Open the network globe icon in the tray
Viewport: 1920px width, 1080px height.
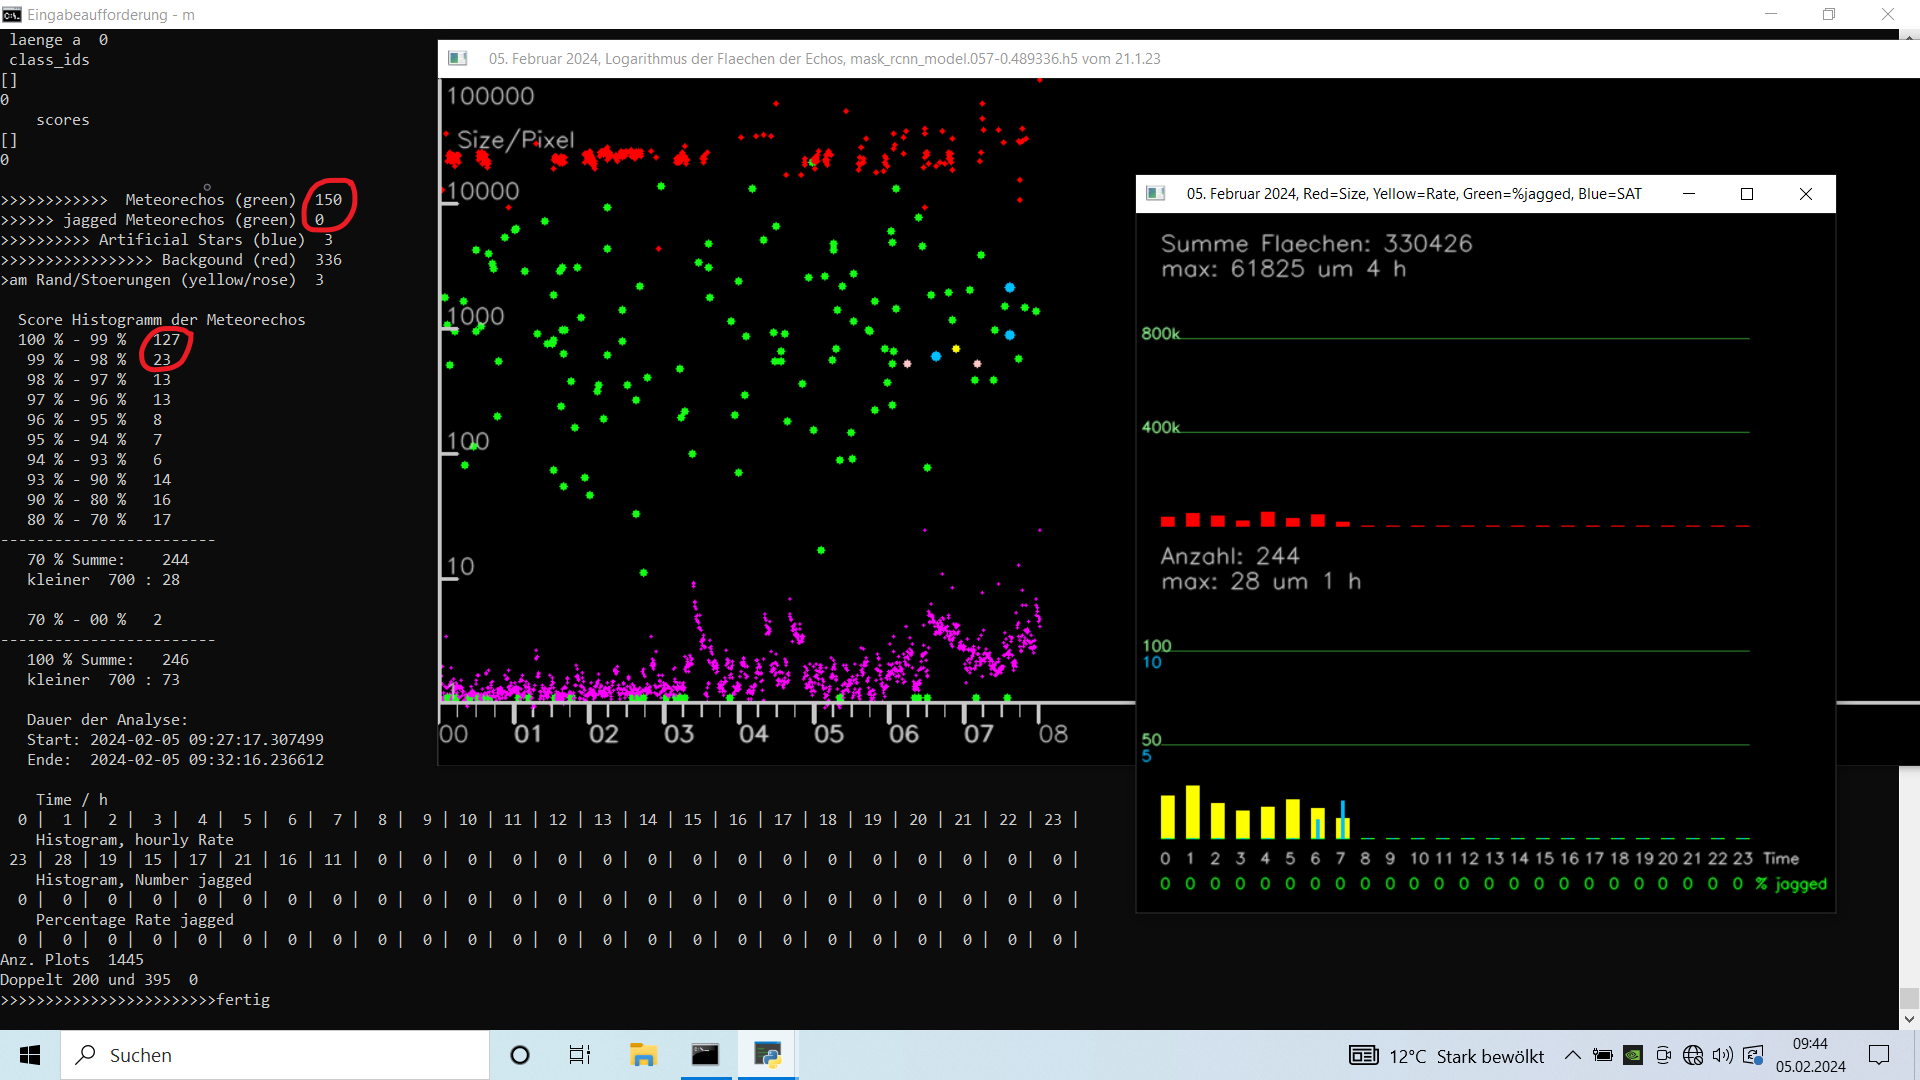click(x=1693, y=1055)
